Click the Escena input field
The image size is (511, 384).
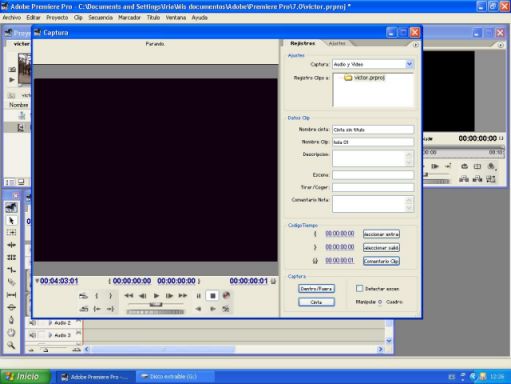click(373, 175)
